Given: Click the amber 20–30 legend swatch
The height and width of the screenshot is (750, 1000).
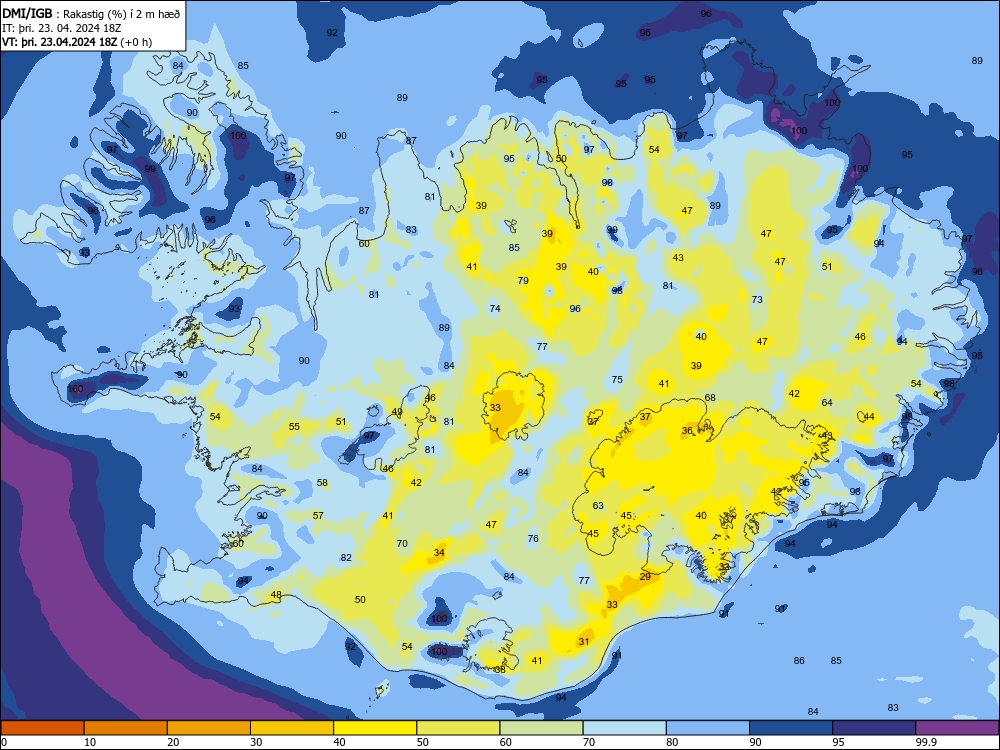Looking at the screenshot, I should pos(209,728).
